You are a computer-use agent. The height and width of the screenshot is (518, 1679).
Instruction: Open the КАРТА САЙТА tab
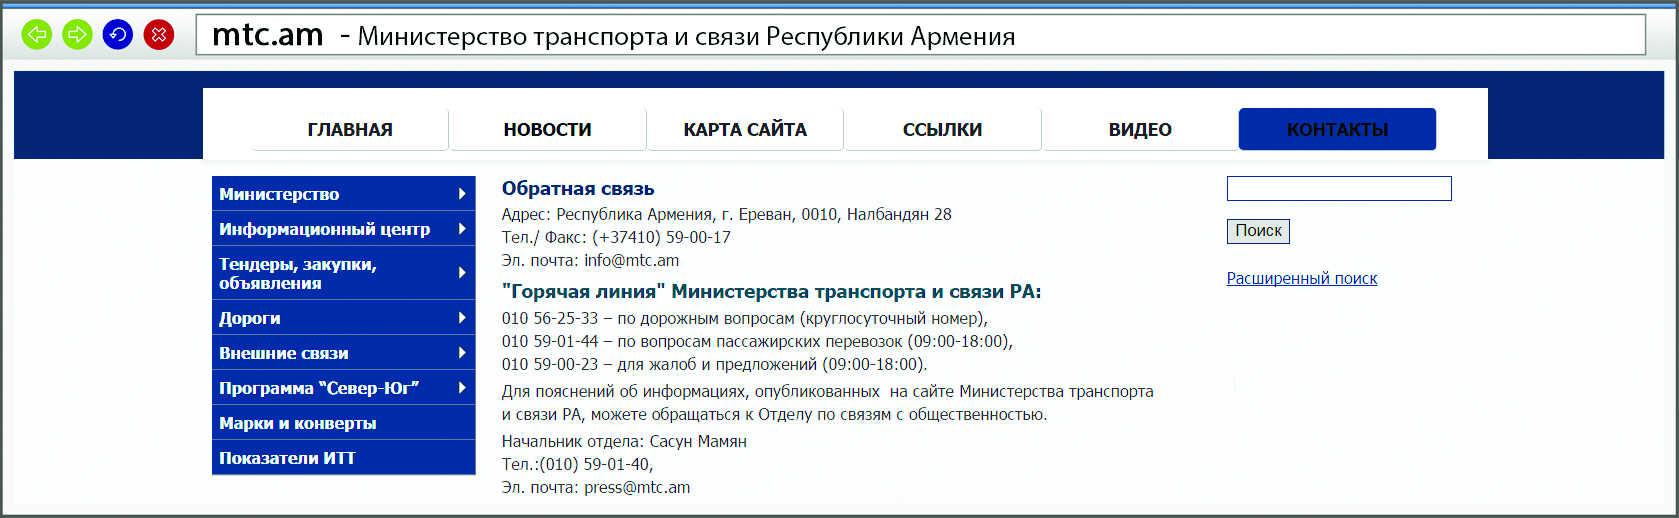pyautogui.click(x=745, y=129)
